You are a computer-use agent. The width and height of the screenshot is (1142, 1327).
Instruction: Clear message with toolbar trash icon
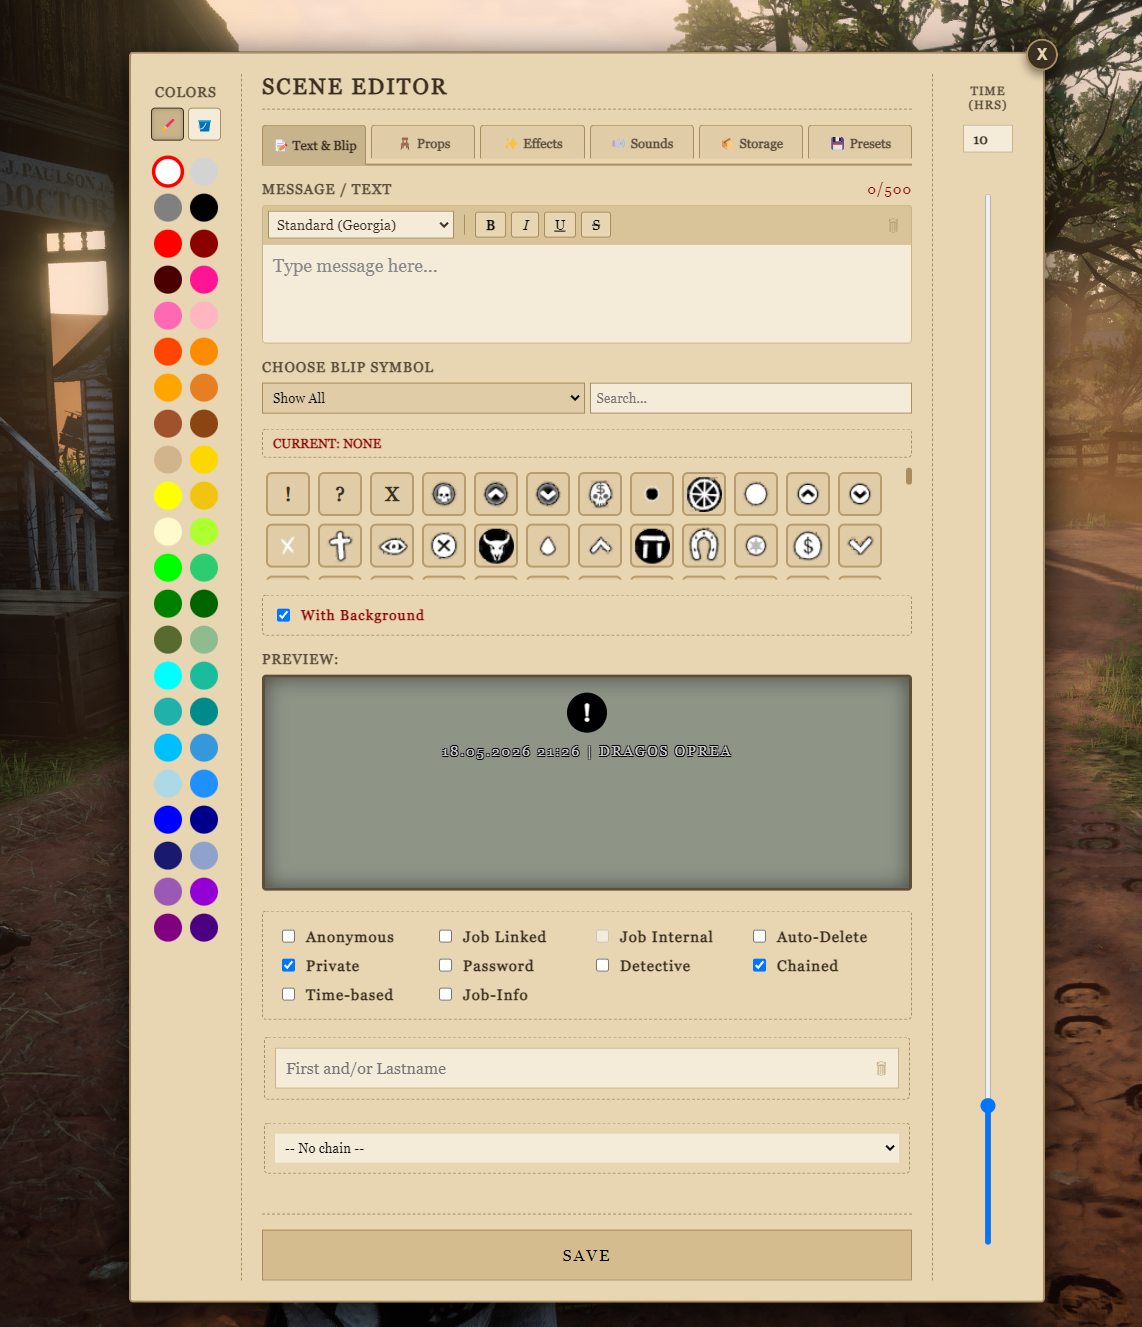[x=893, y=226]
